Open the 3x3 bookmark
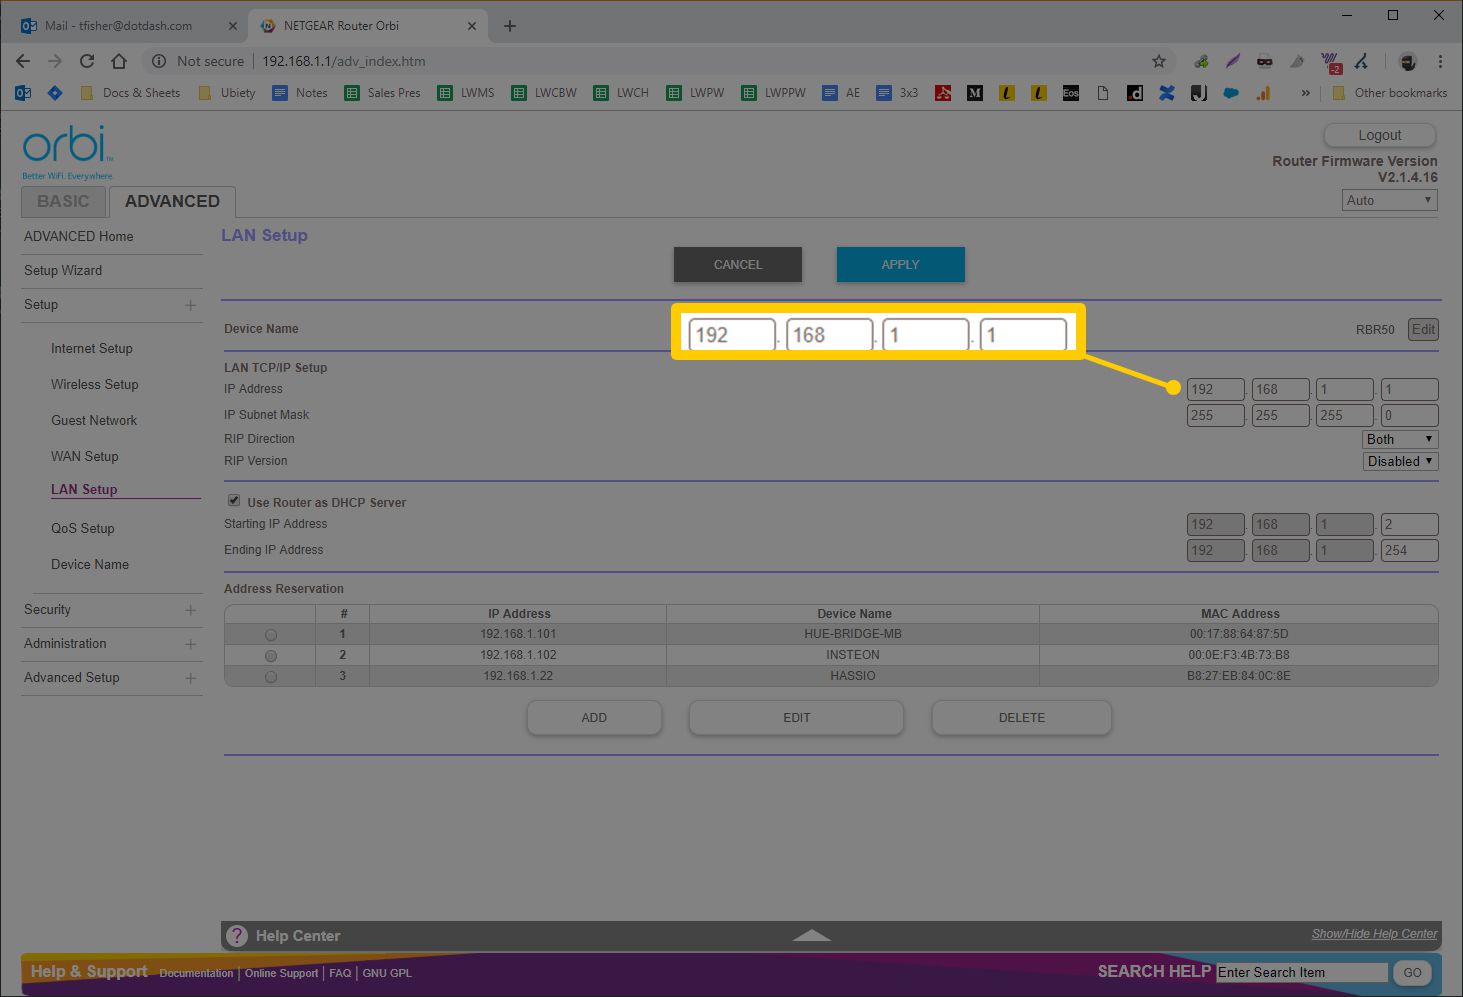The width and height of the screenshot is (1463, 997). [x=897, y=93]
